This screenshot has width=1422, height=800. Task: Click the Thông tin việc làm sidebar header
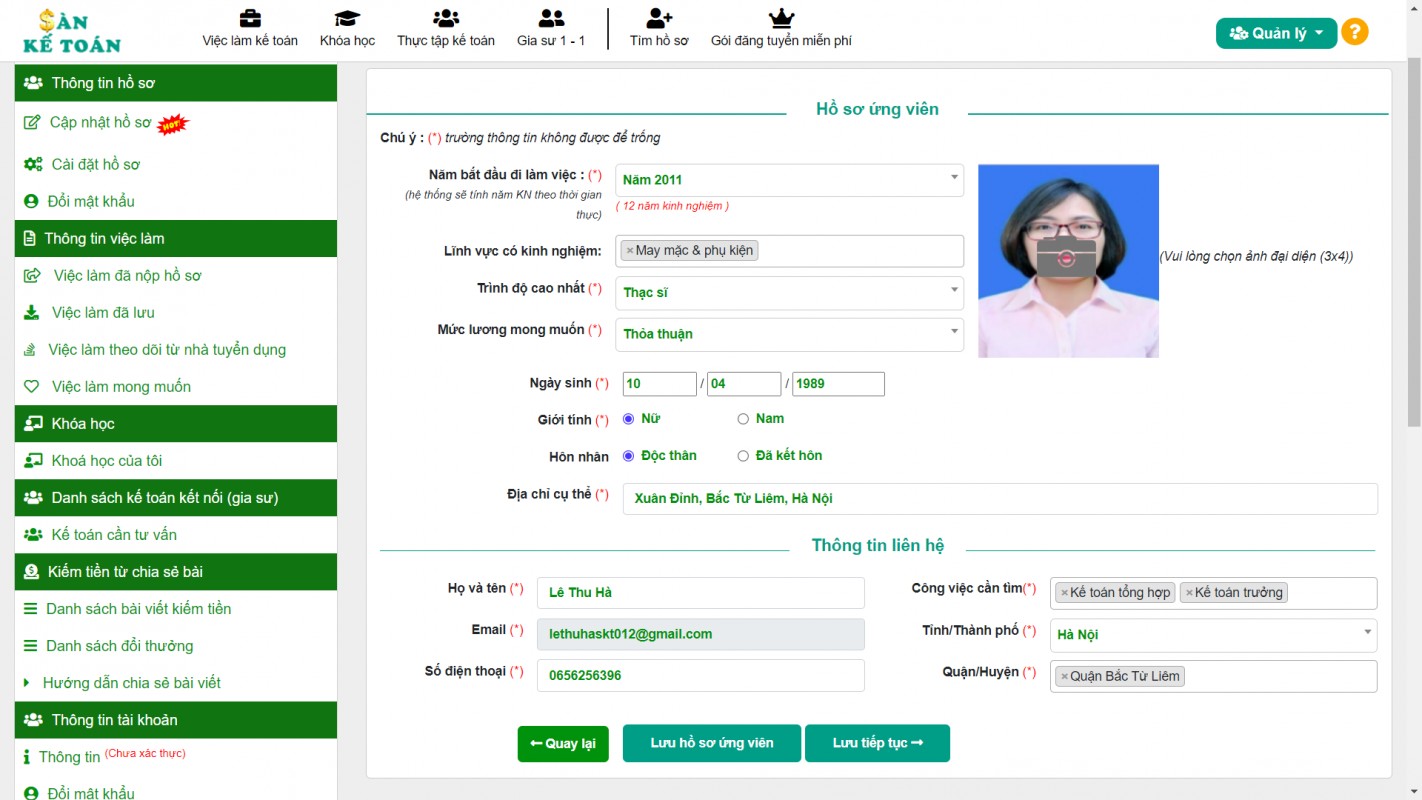[x=176, y=238]
